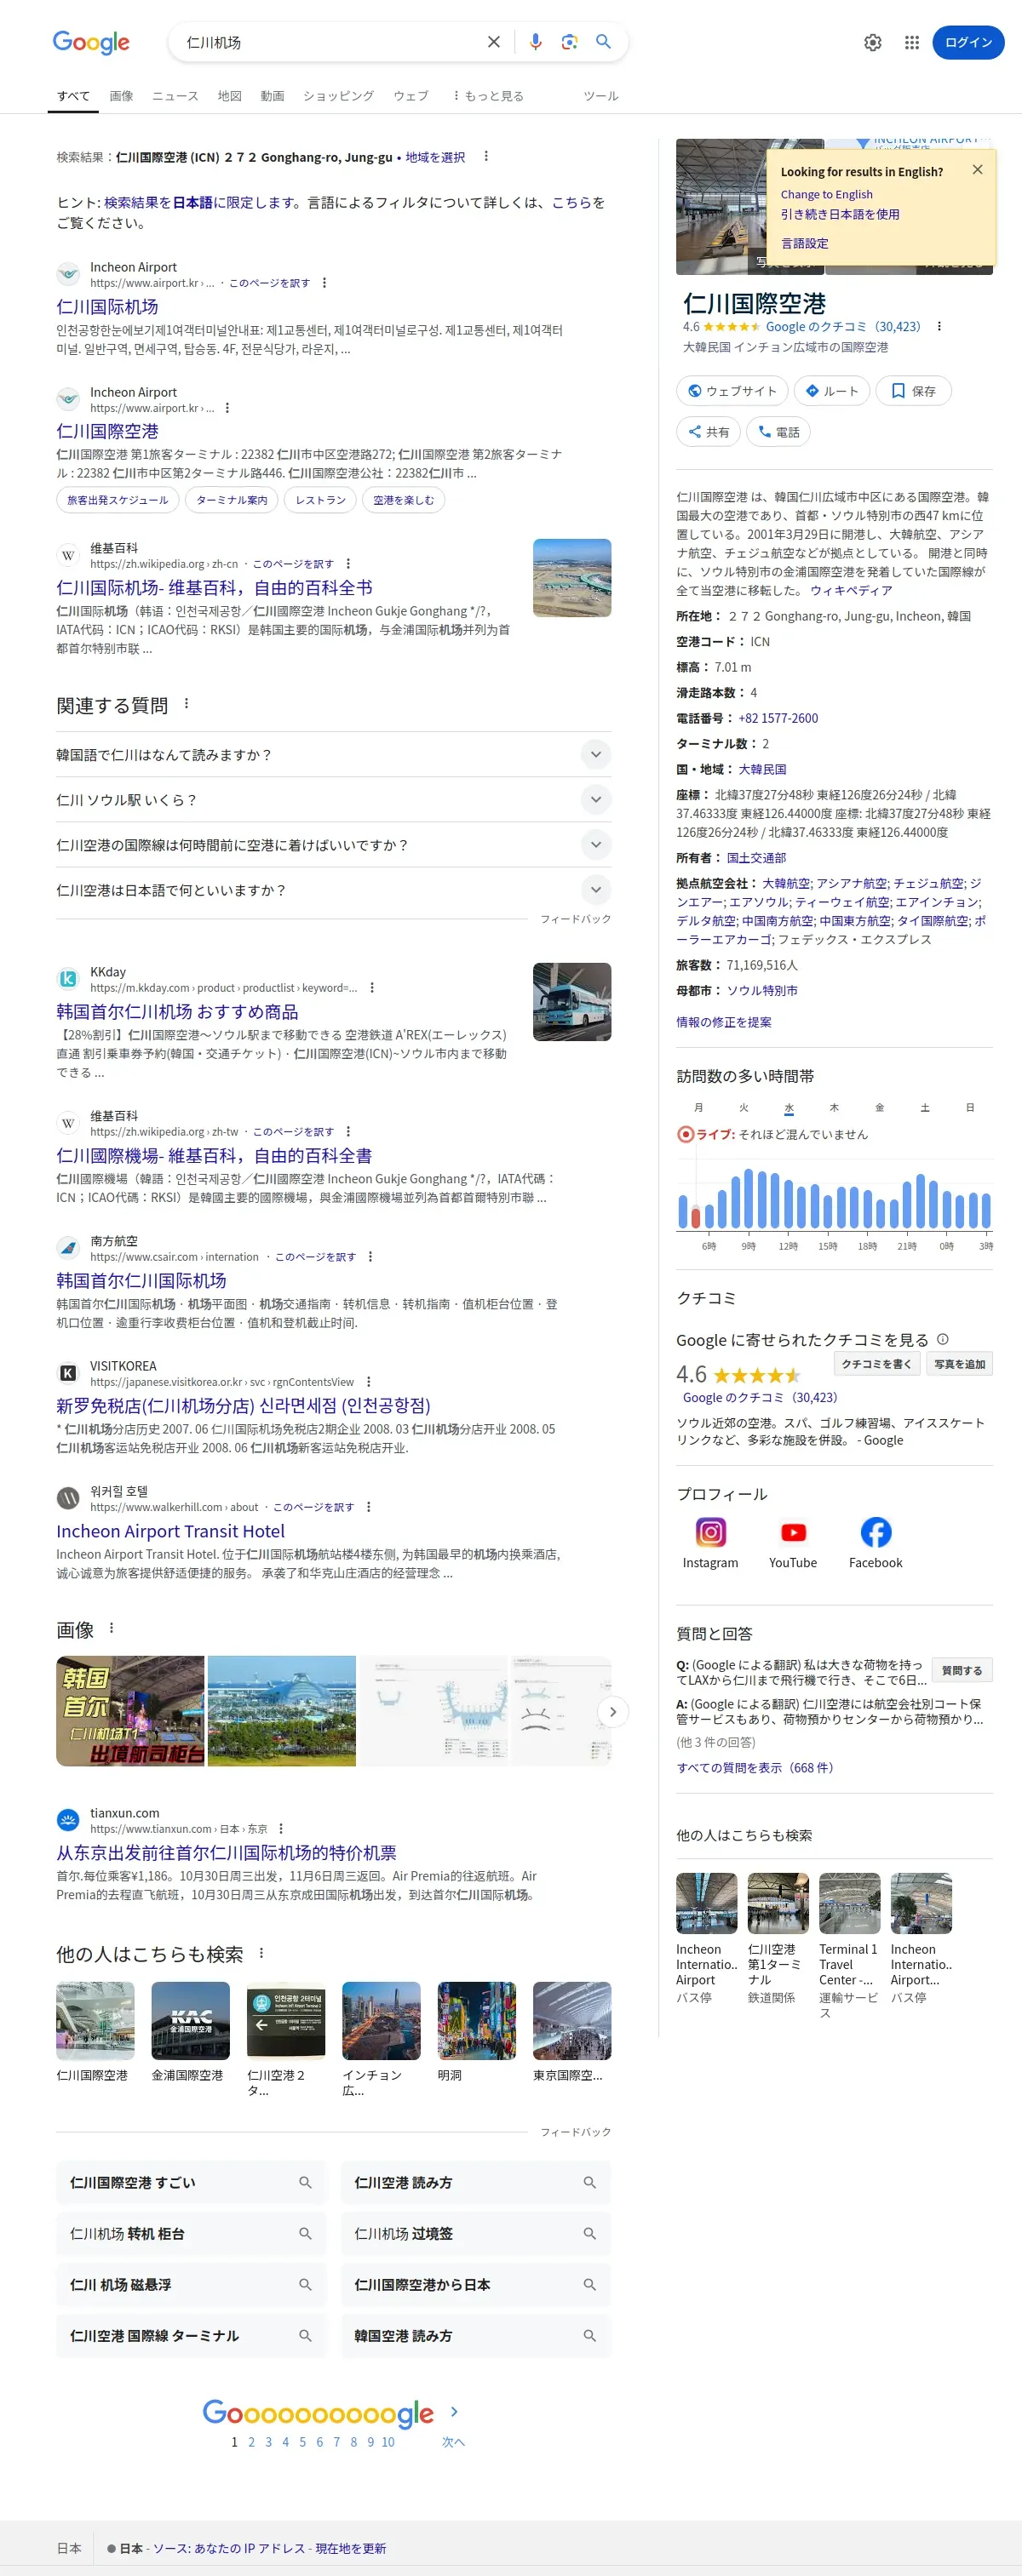Clear the search box with the X icon

[x=493, y=42]
